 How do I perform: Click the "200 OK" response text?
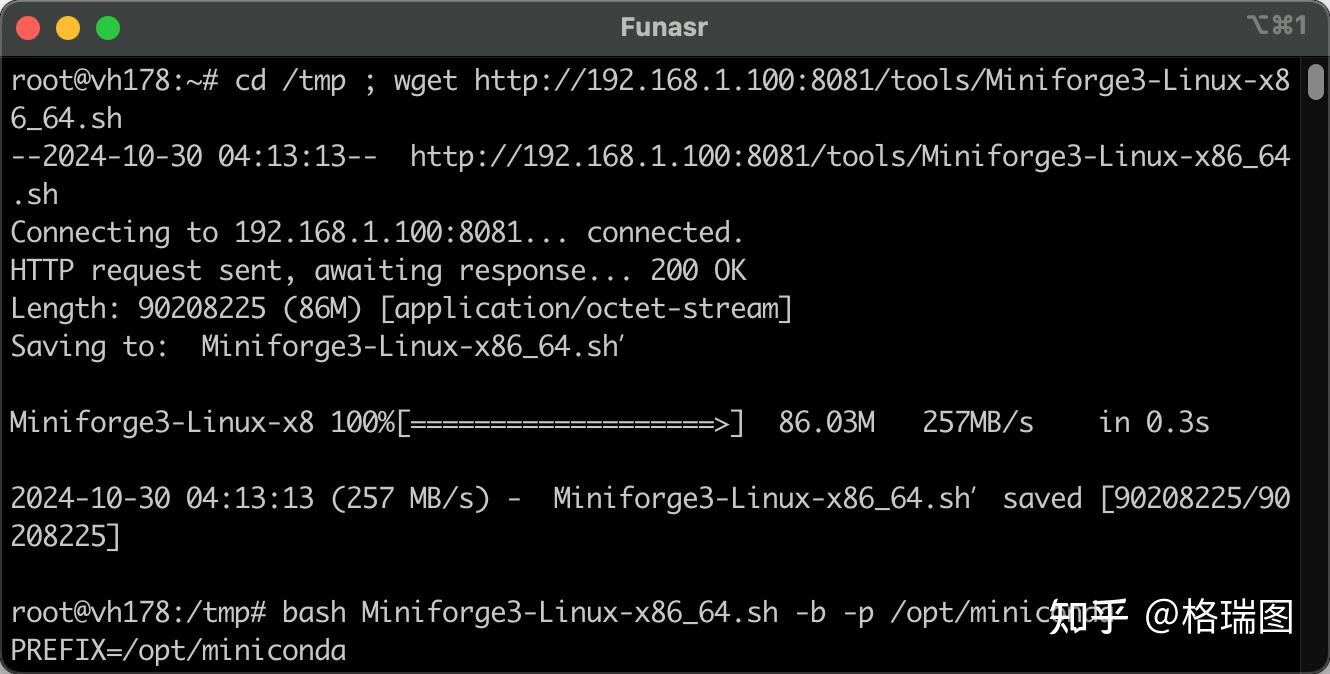[x=698, y=270]
